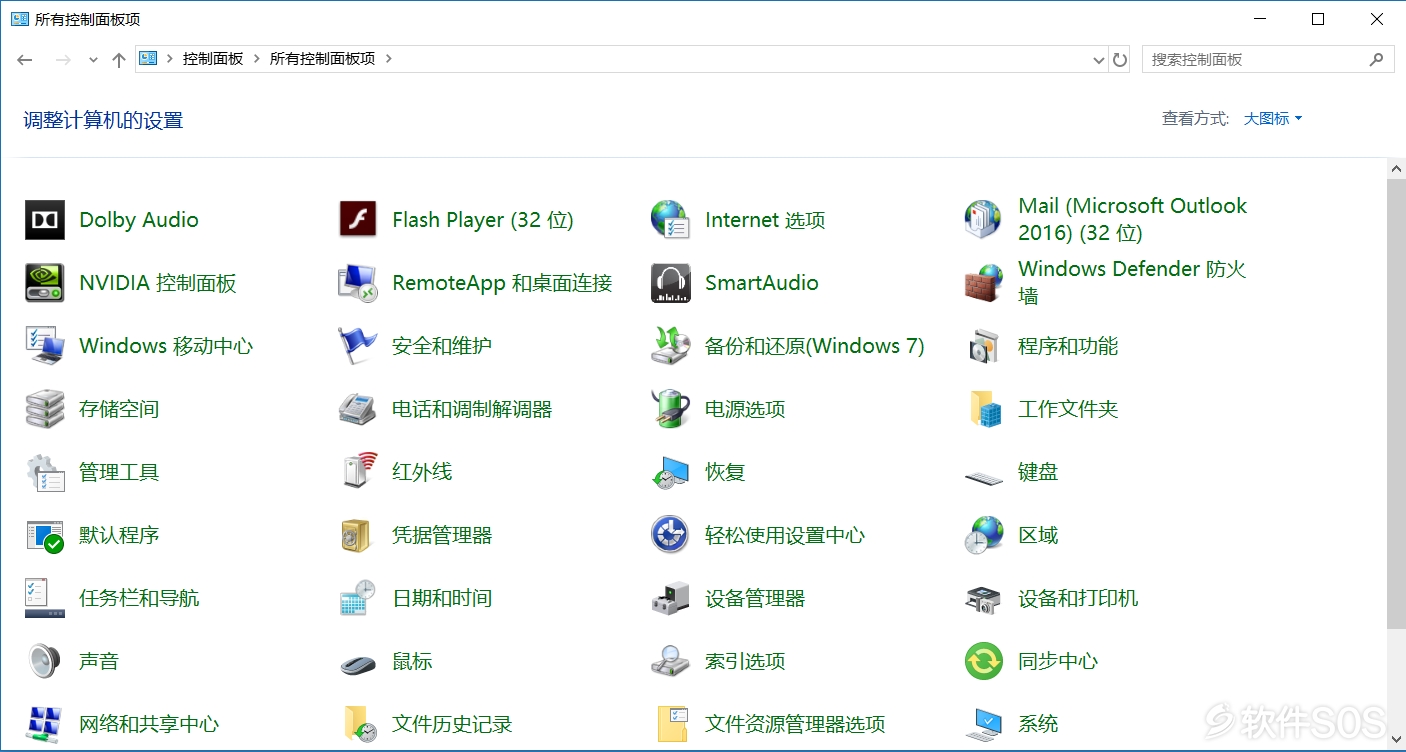Expand the address bar history dropdown arrow

[x=1099, y=60]
